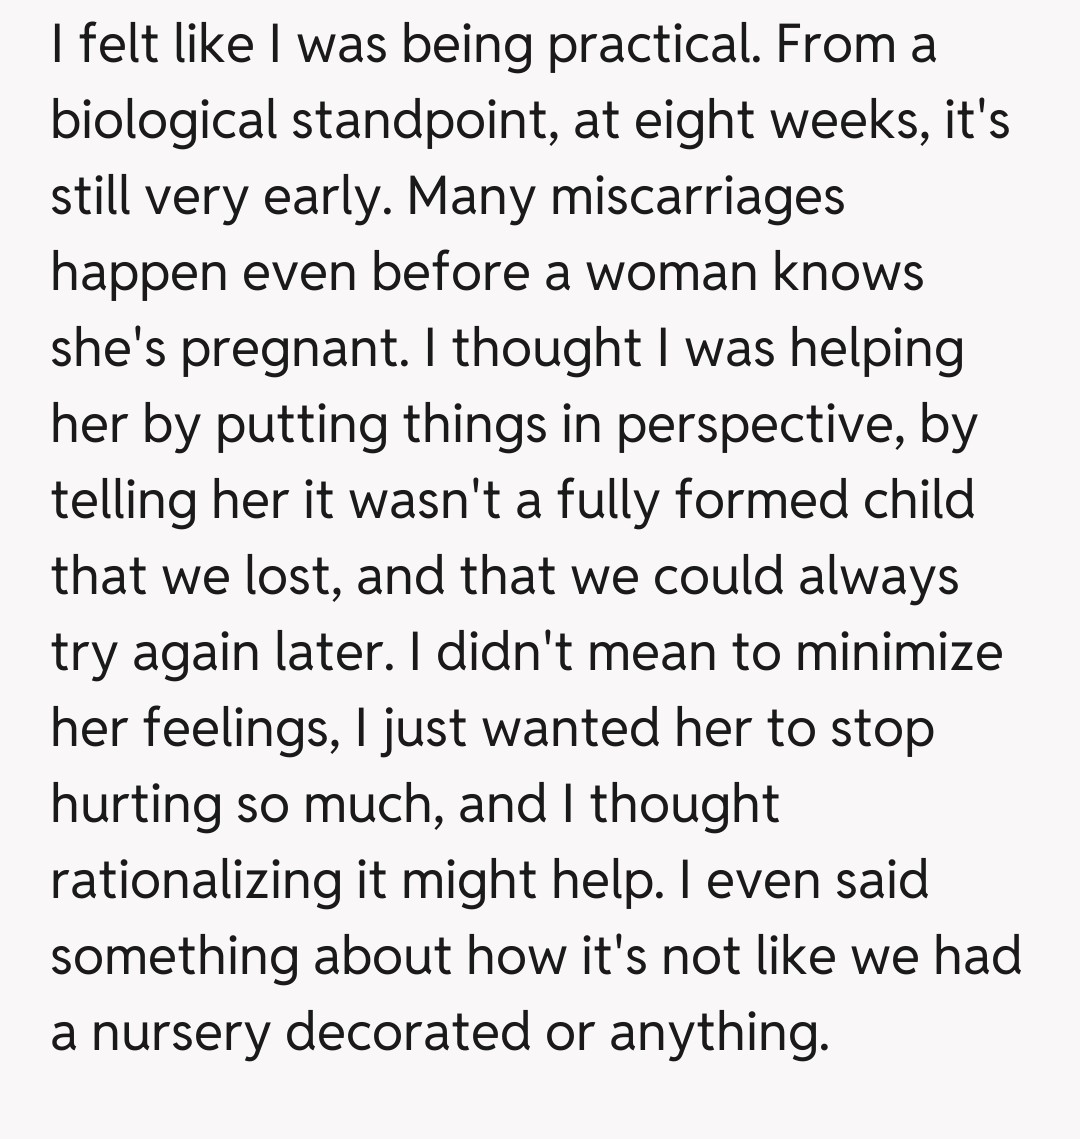The height and width of the screenshot is (1139, 1080).
Task: Tap the word "feelings"
Action: coord(232,729)
